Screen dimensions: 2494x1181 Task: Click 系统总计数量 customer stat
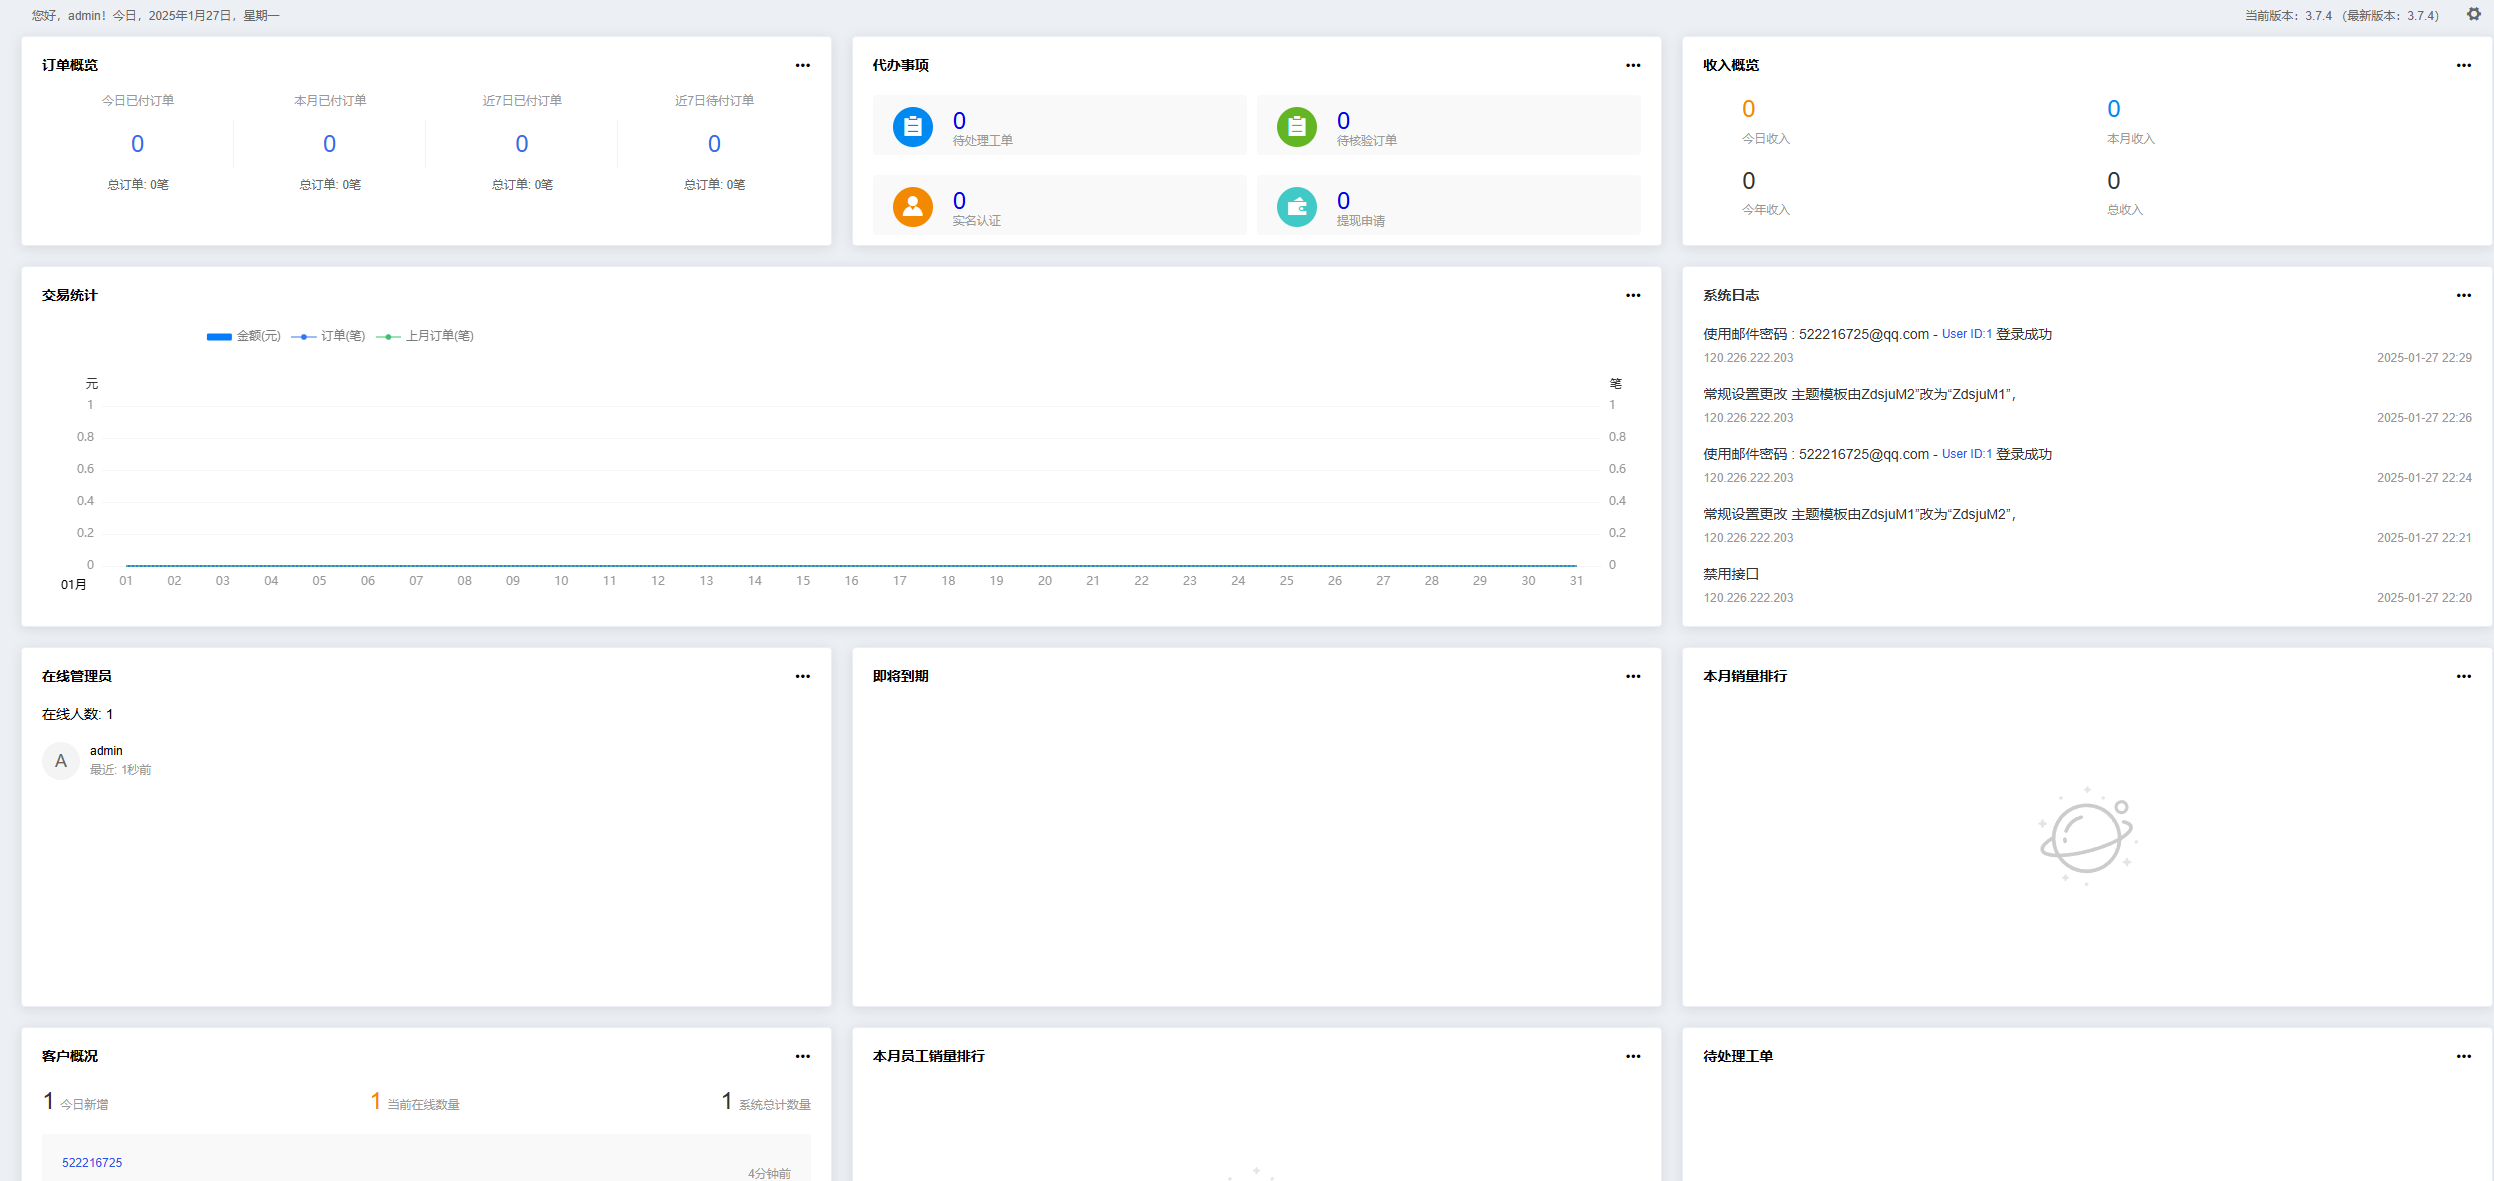point(766,1102)
